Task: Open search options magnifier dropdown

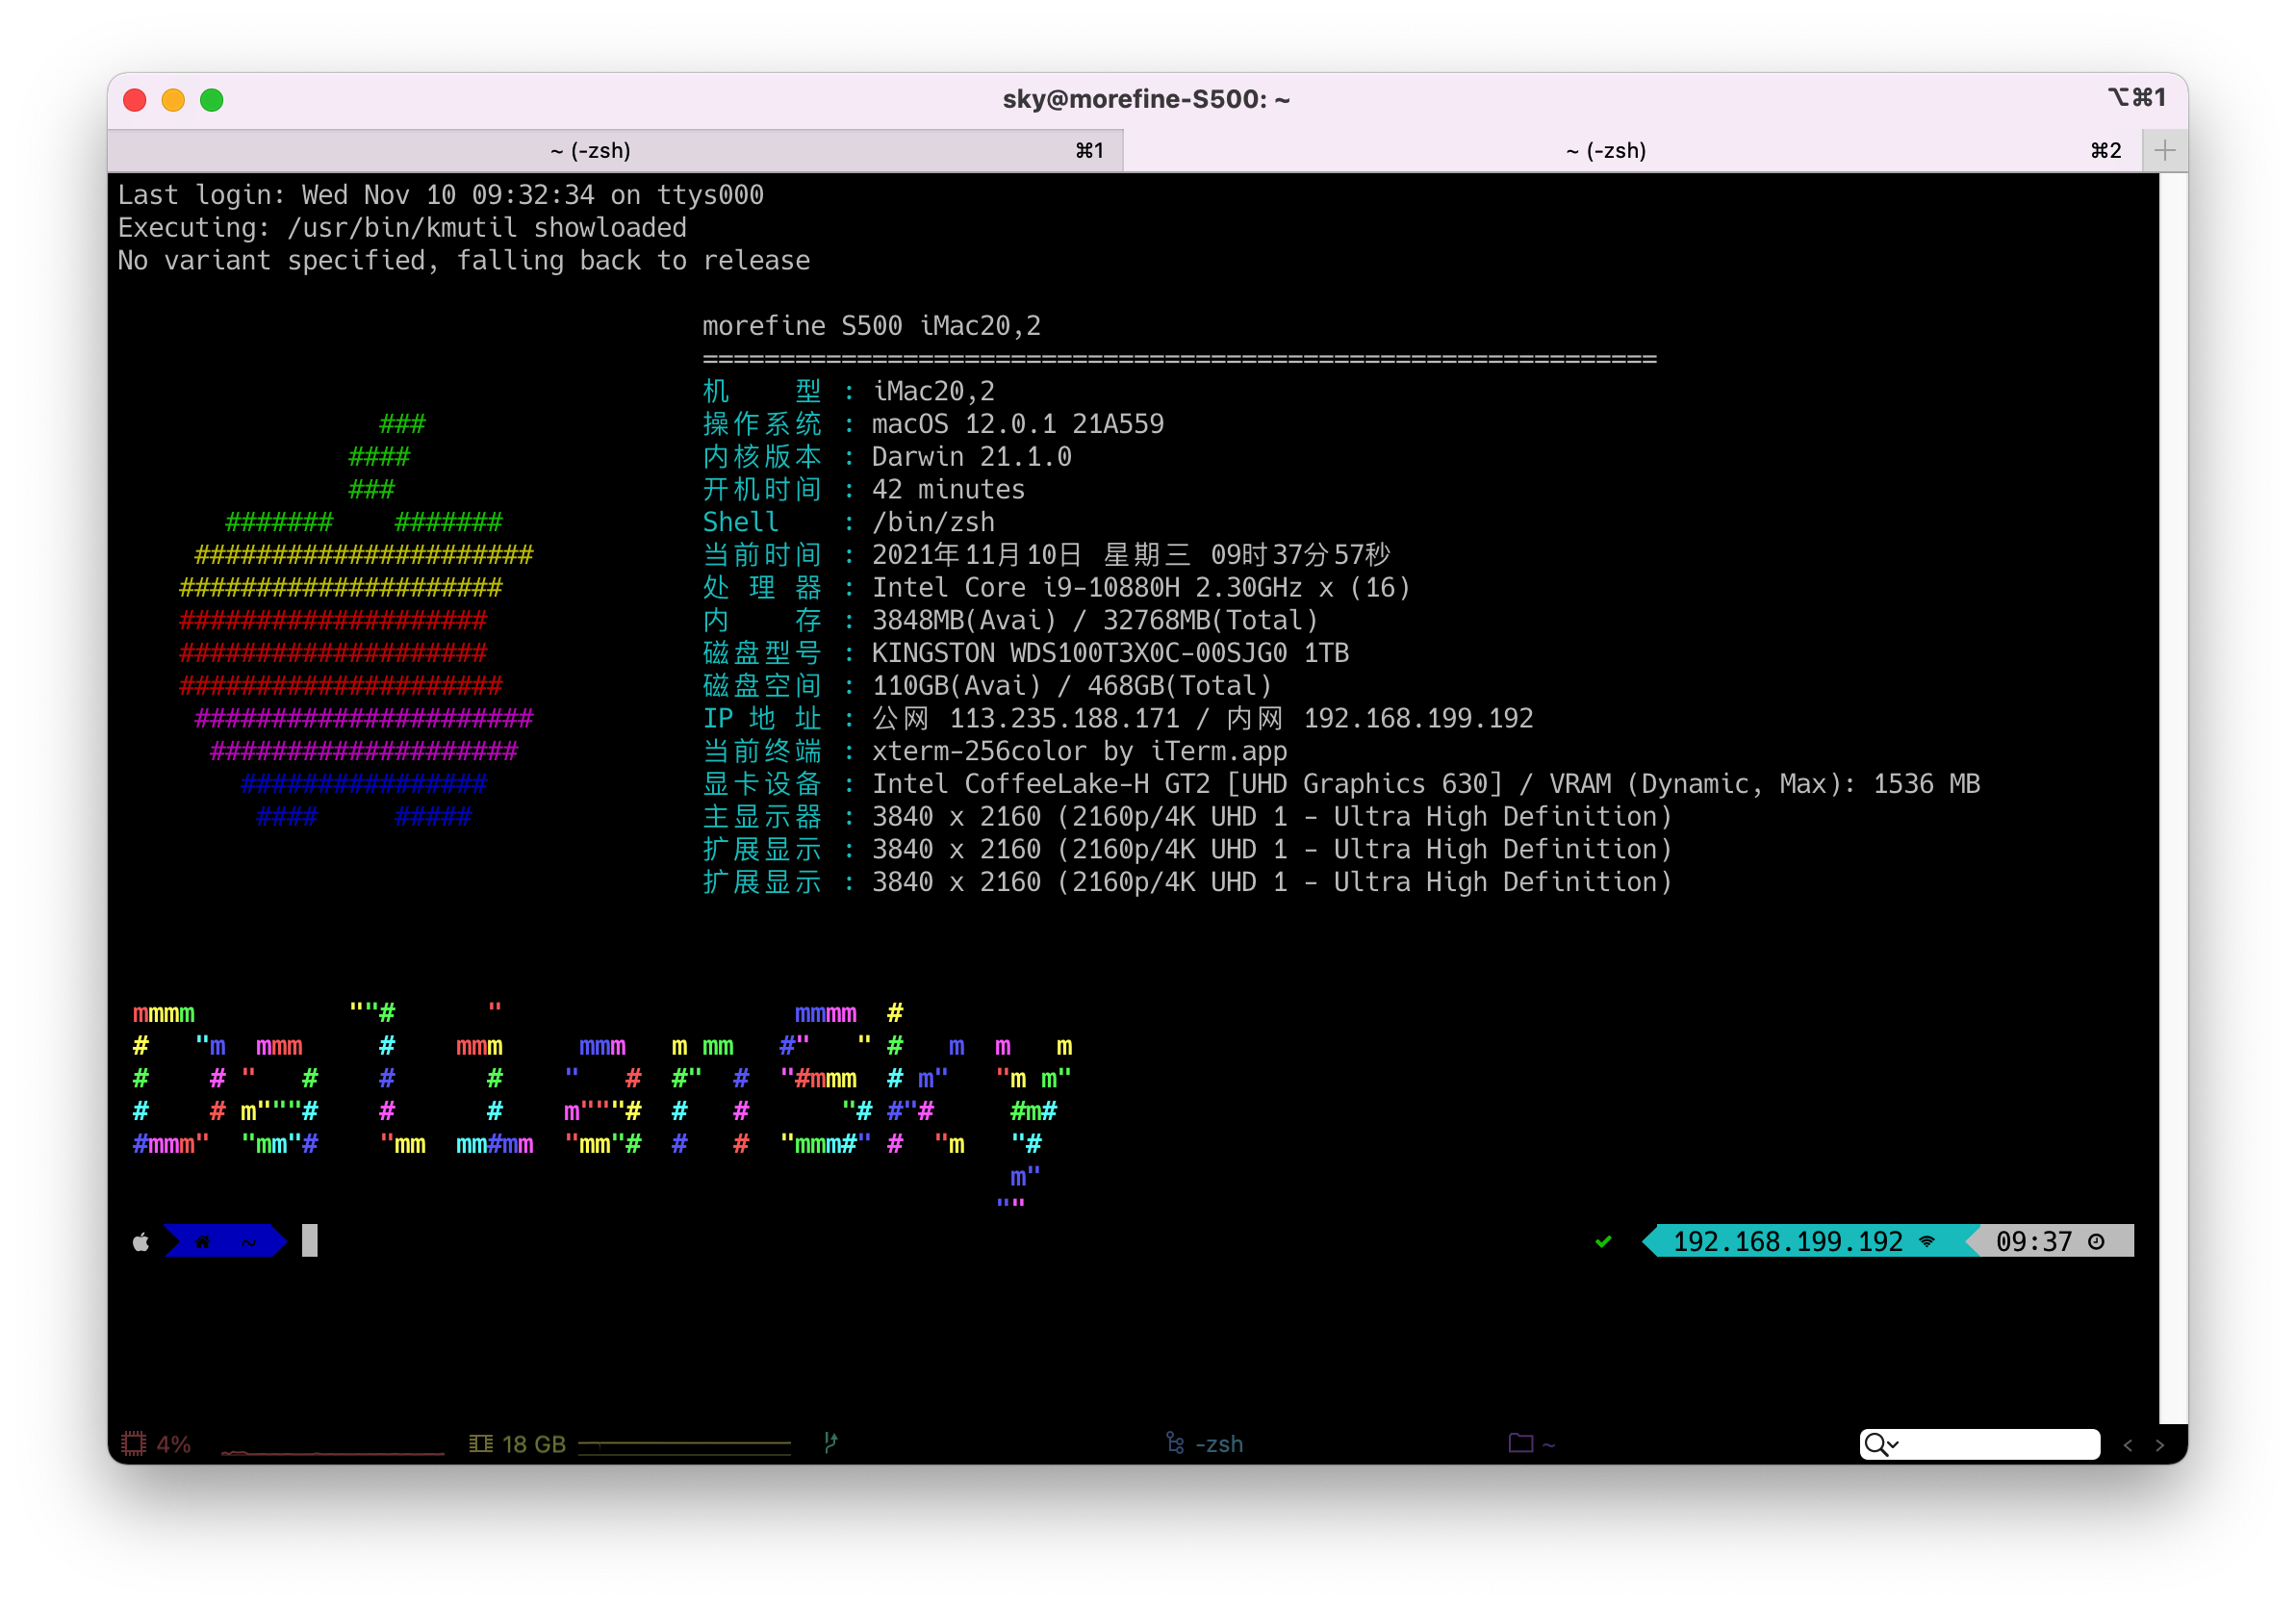Action: (1881, 1444)
